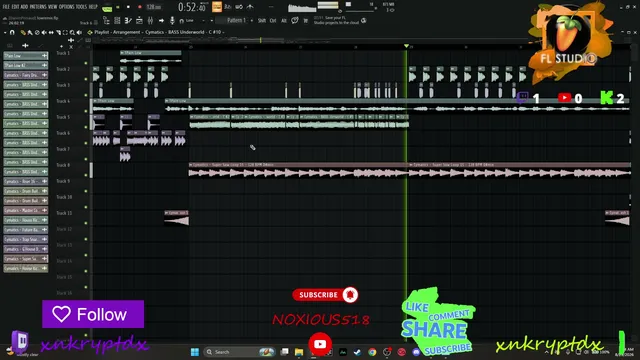The width and height of the screenshot is (640, 360).
Task: Select the Slice tool in playlist toolbar
Action: (x=58, y=32)
